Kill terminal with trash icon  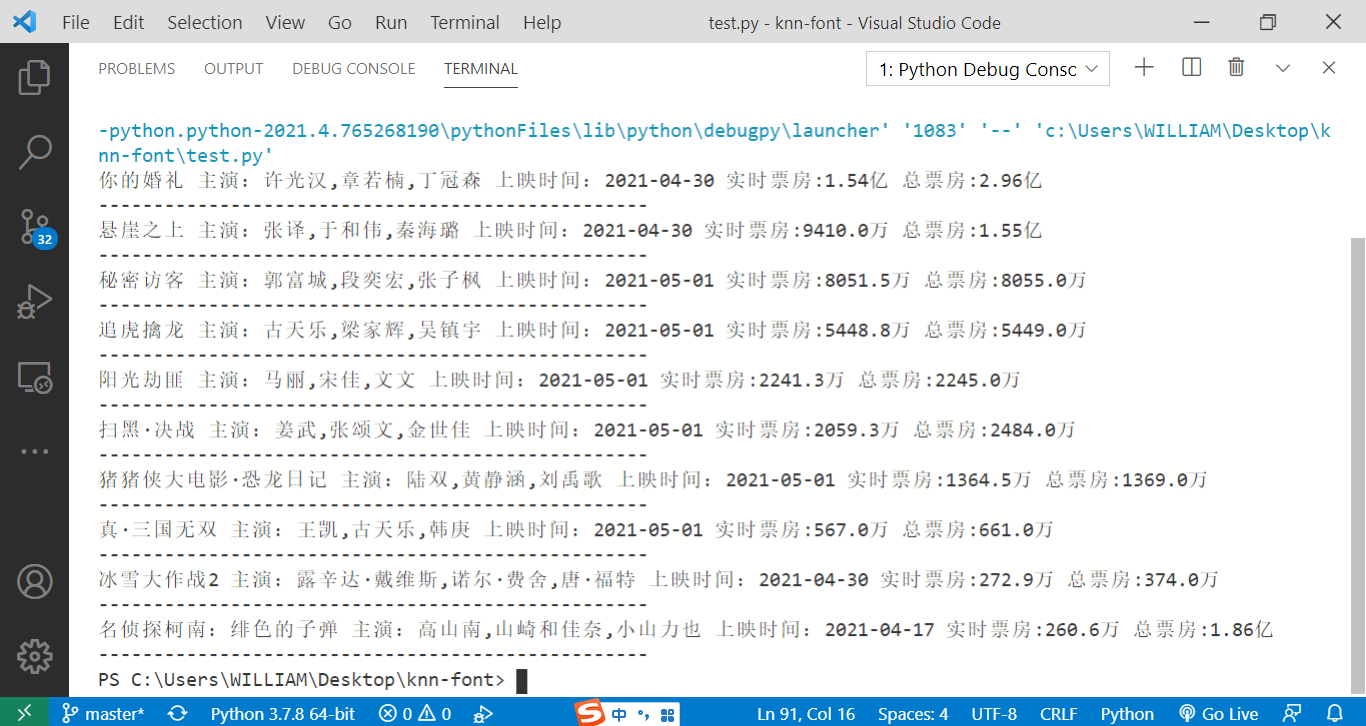tap(1237, 68)
